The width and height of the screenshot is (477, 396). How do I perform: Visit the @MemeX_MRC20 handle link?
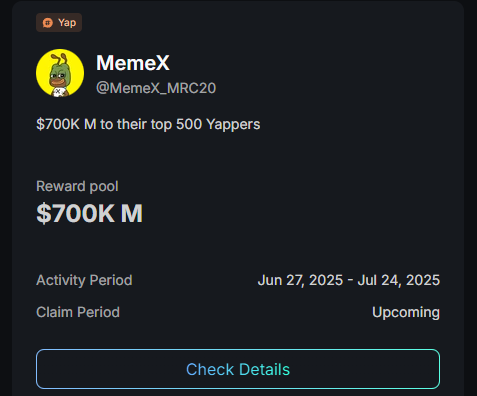click(x=156, y=88)
